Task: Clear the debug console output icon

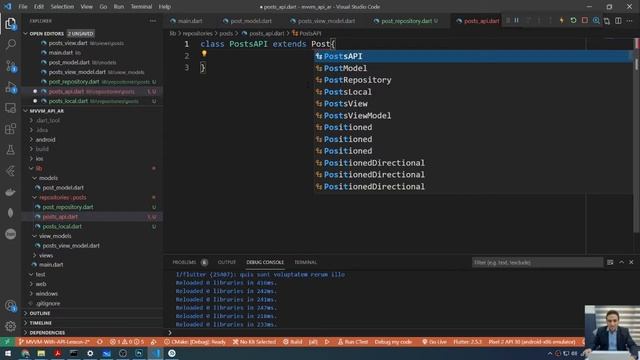Action: pyautogui.click(x=610, y=262)
